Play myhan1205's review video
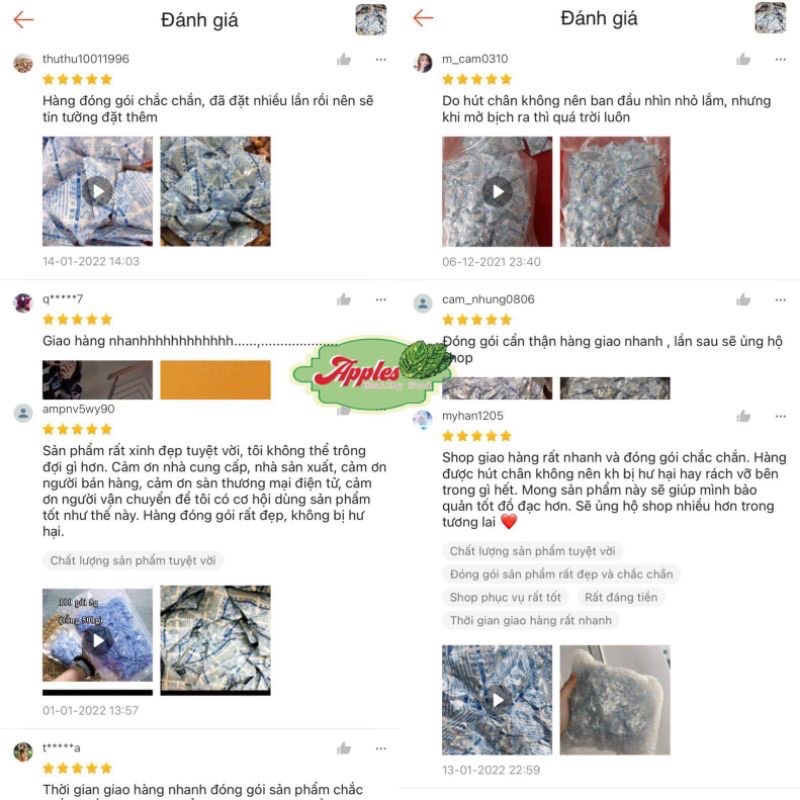The image size is (800, 800). [x=497, y=699]
